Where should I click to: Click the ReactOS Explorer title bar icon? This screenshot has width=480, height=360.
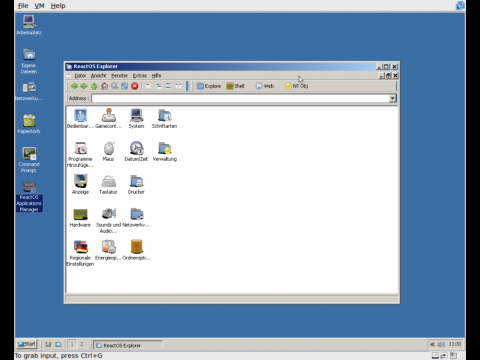(69, 66)
